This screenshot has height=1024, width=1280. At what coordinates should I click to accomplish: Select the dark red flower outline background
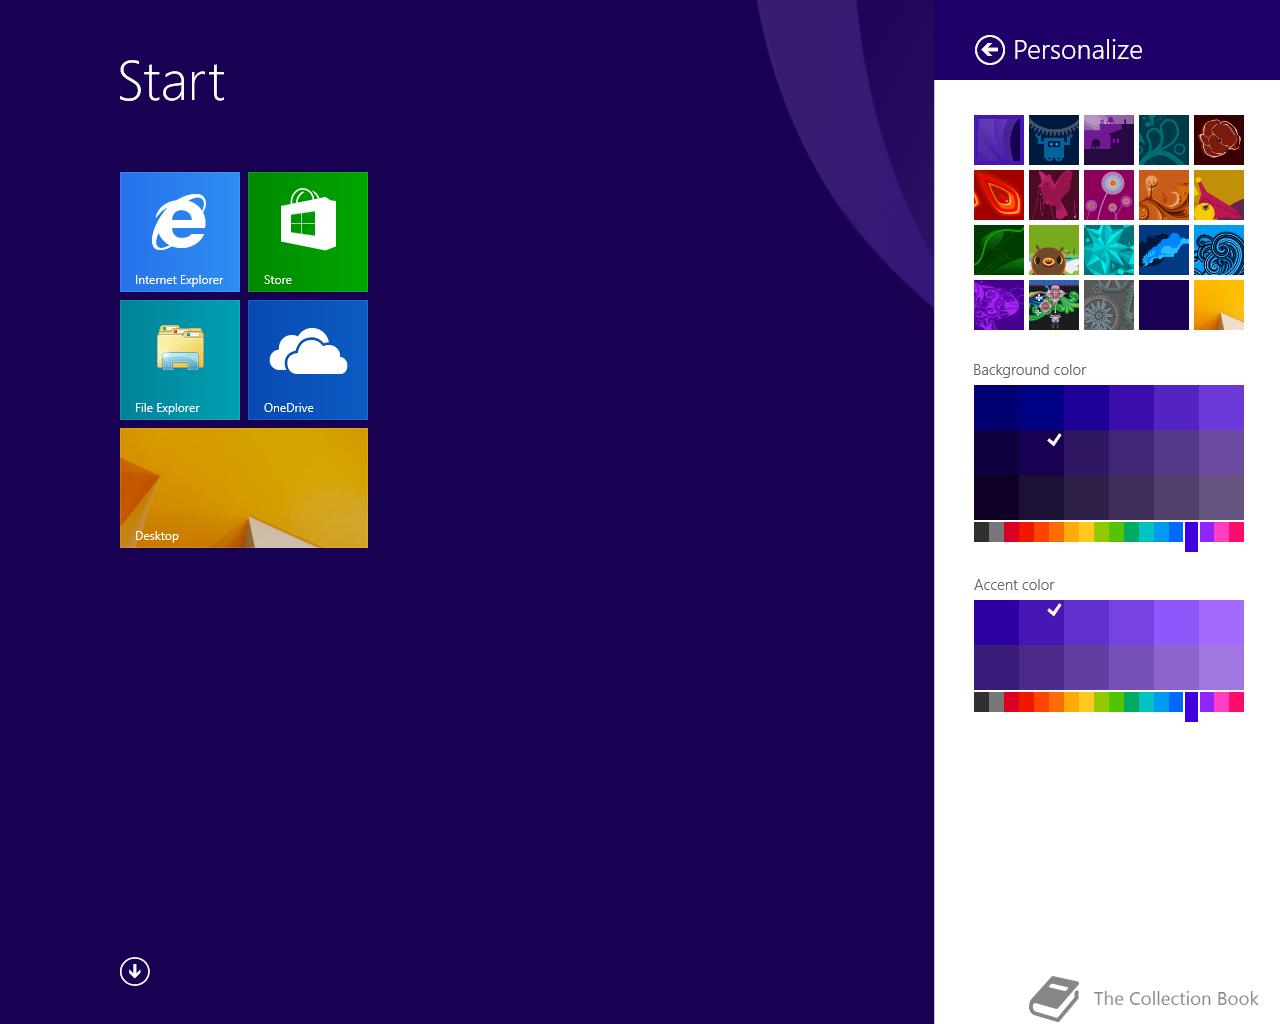pyautogui.click(x=1219, y=140)
